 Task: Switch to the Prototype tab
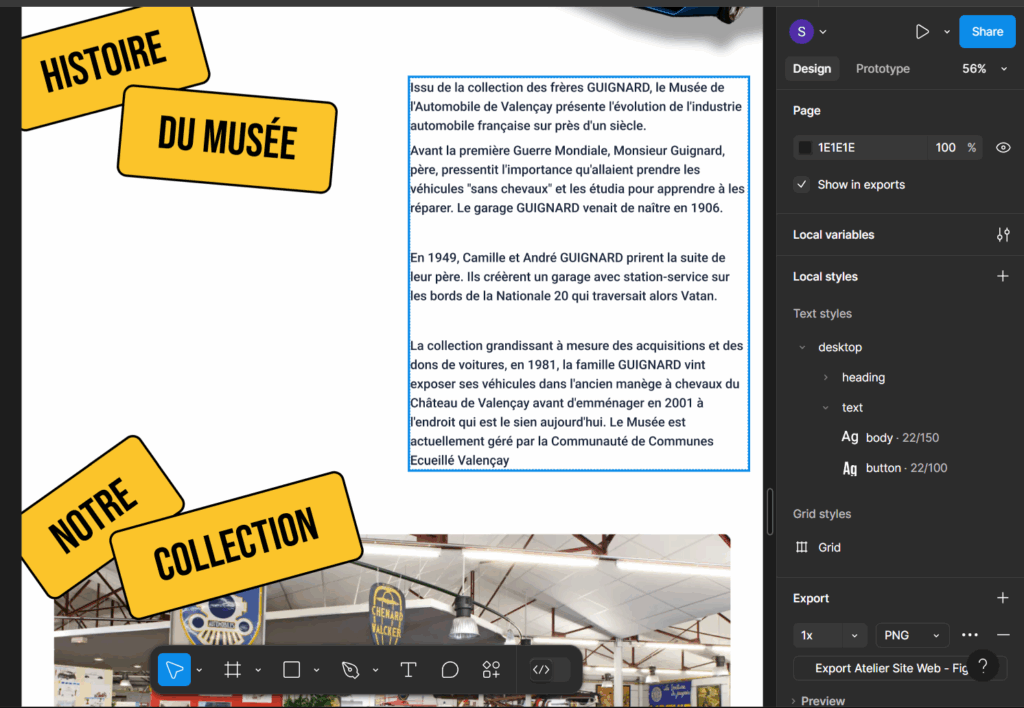coord(882,69)
